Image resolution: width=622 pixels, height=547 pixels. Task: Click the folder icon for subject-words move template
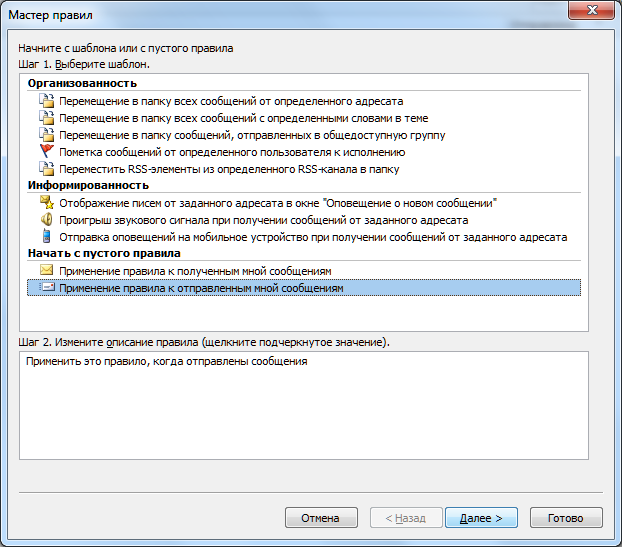coord(46,118)
